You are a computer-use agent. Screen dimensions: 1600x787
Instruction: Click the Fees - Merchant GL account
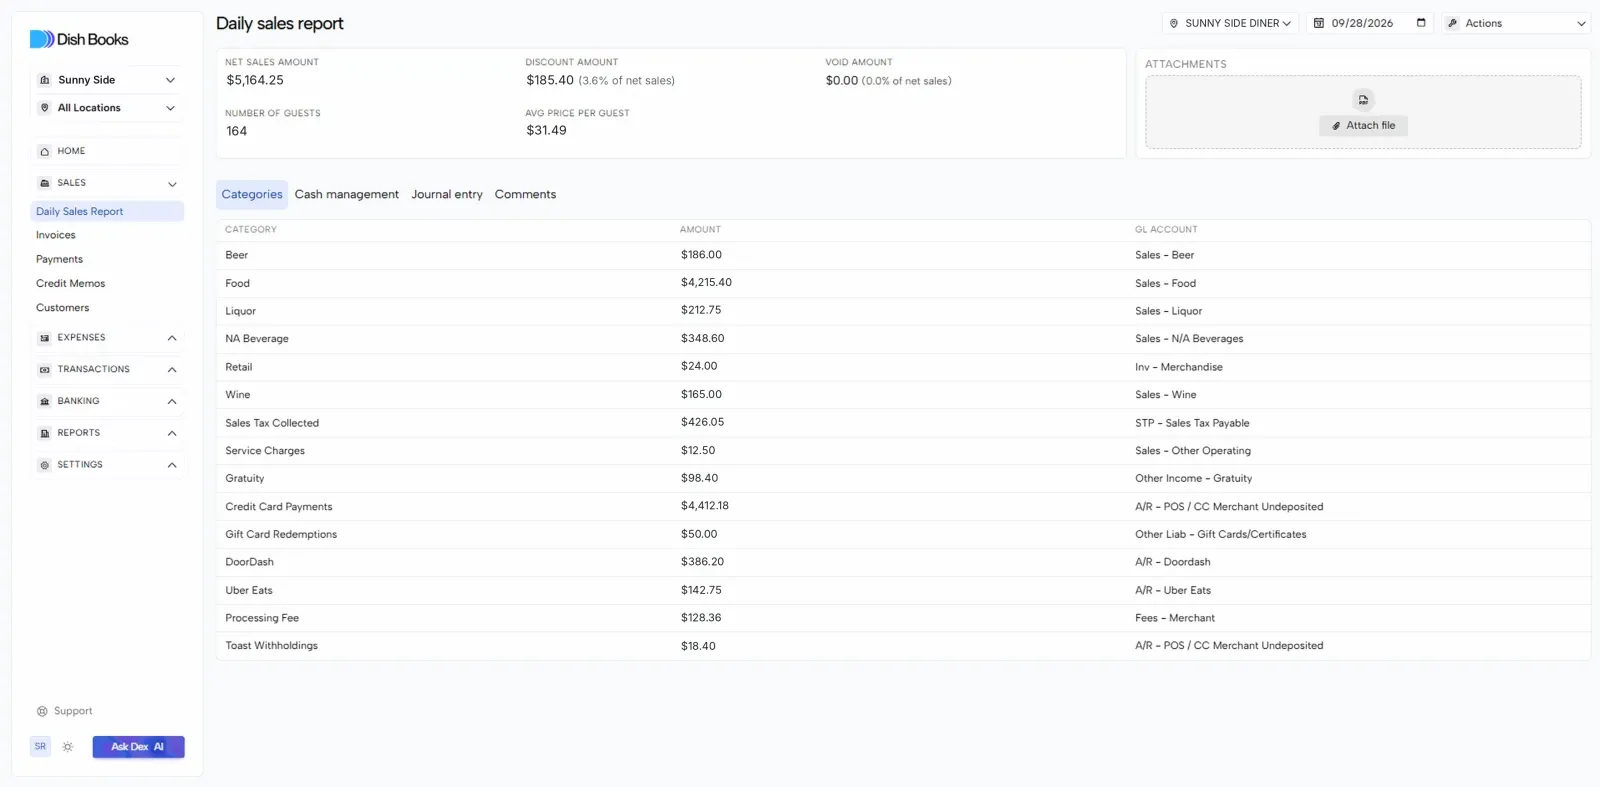pyautogui.click(x=1175, y=619)
